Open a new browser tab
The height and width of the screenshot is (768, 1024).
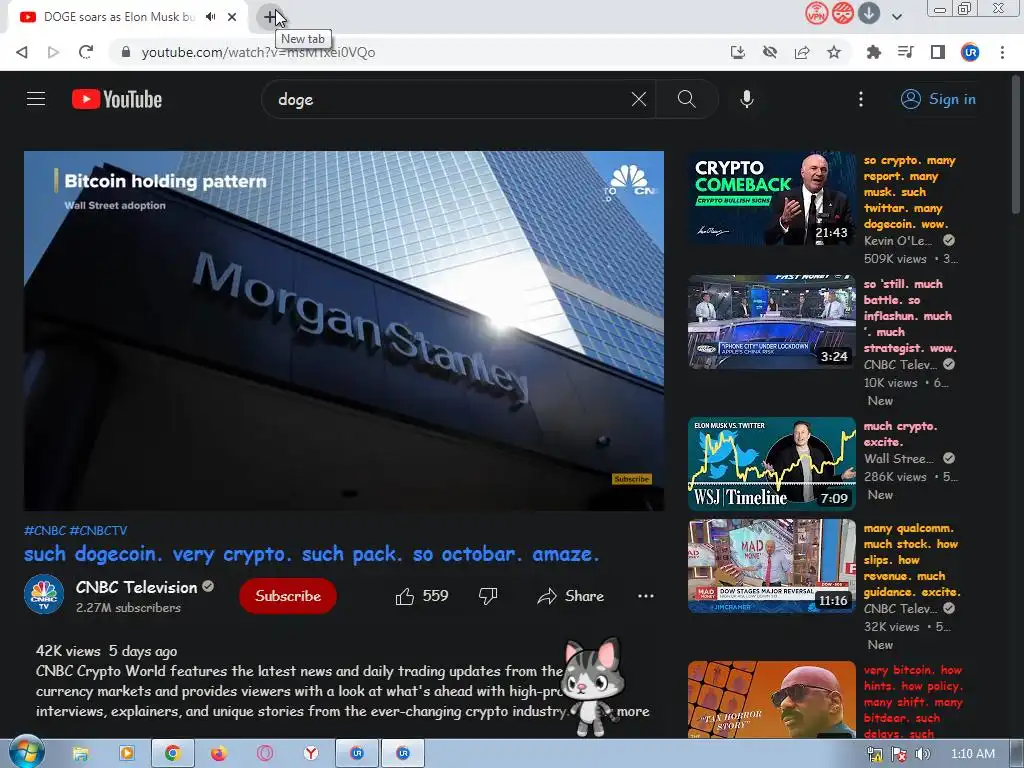point(270,17)
